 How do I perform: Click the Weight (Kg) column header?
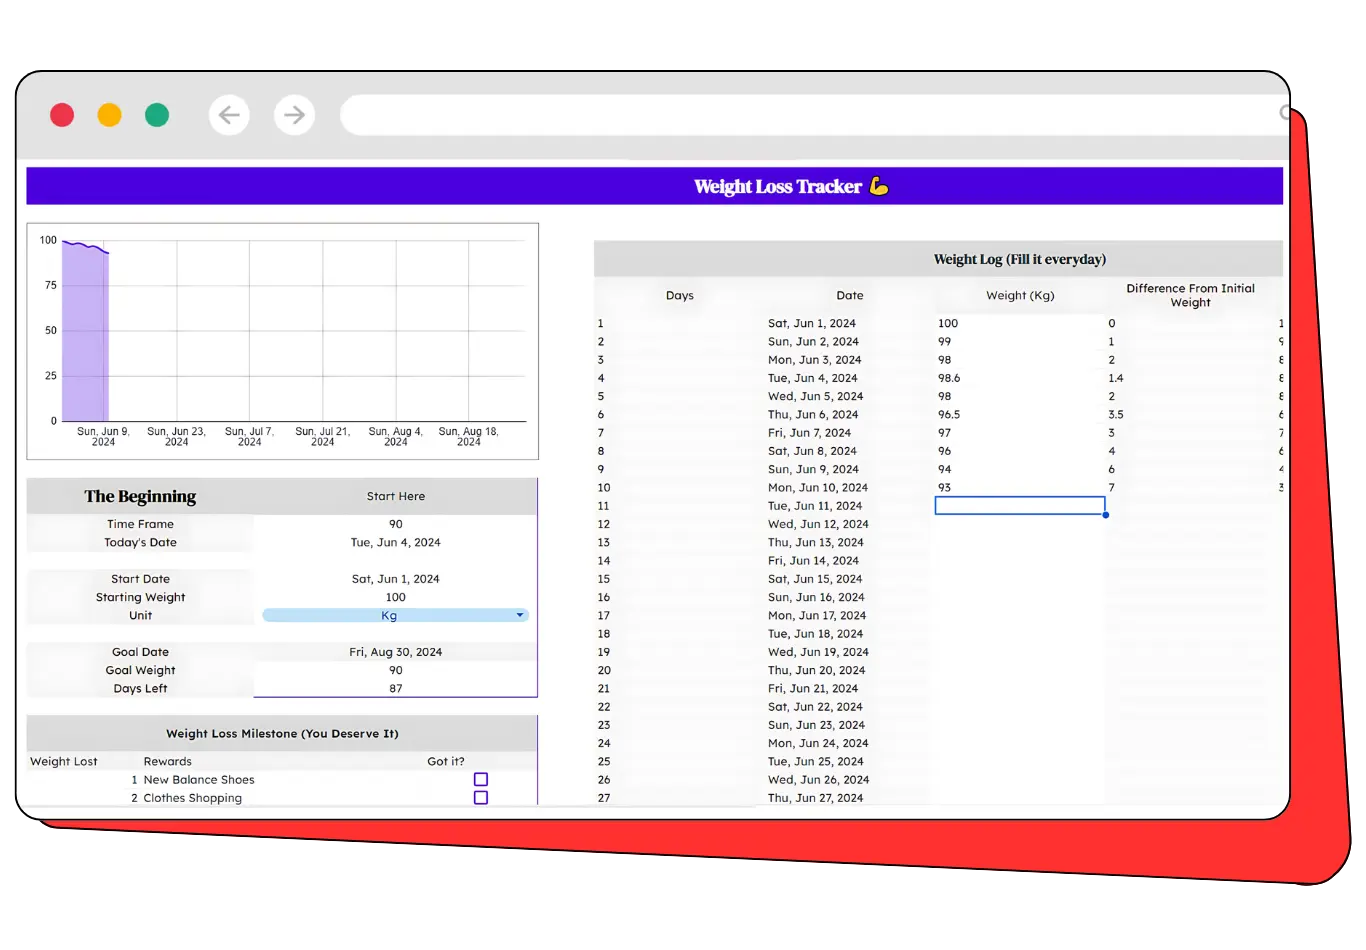[x=1019, y=295]
